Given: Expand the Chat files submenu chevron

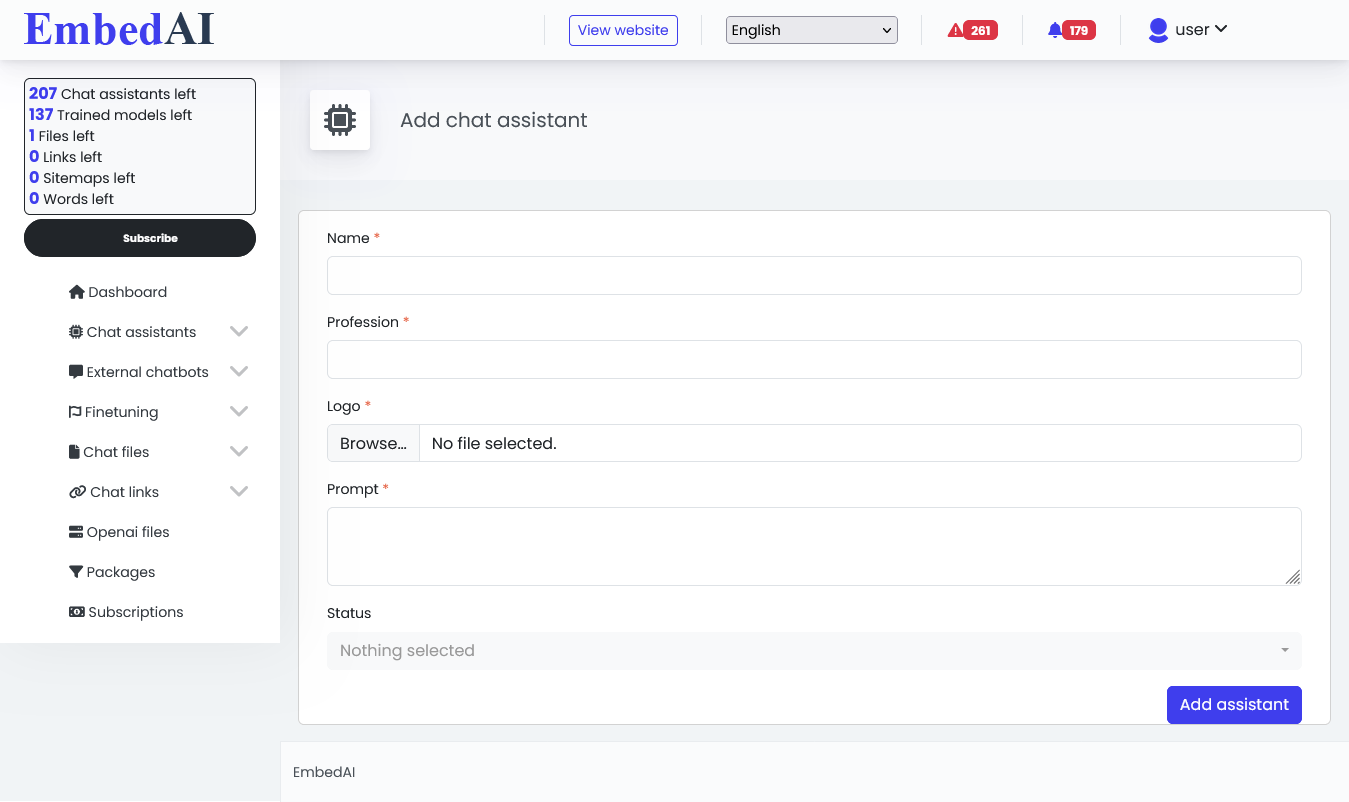Looking at the screenshot, I should tap(239, 451).
